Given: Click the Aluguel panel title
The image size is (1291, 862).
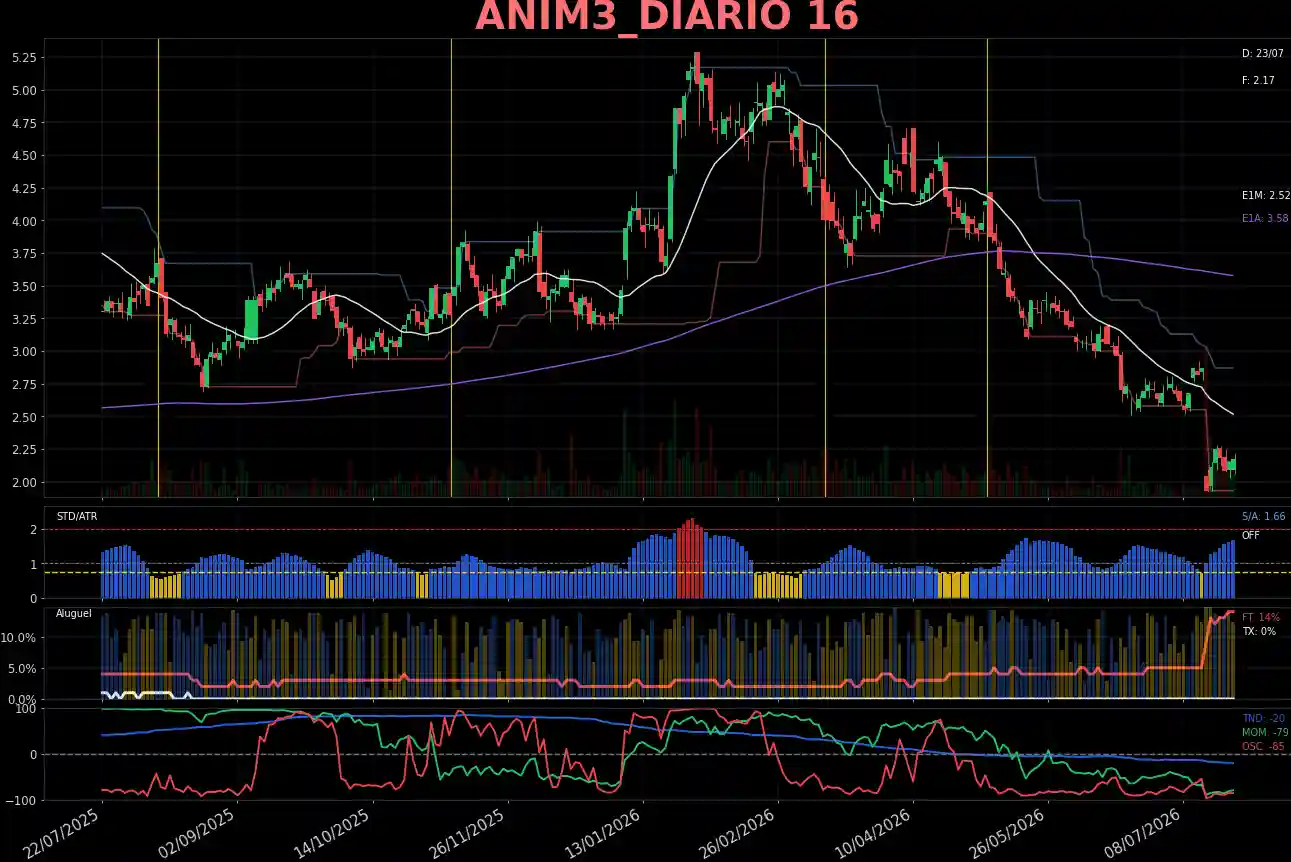Looking at the screenshot, I should pyautogui.click(x=73, y=613).
